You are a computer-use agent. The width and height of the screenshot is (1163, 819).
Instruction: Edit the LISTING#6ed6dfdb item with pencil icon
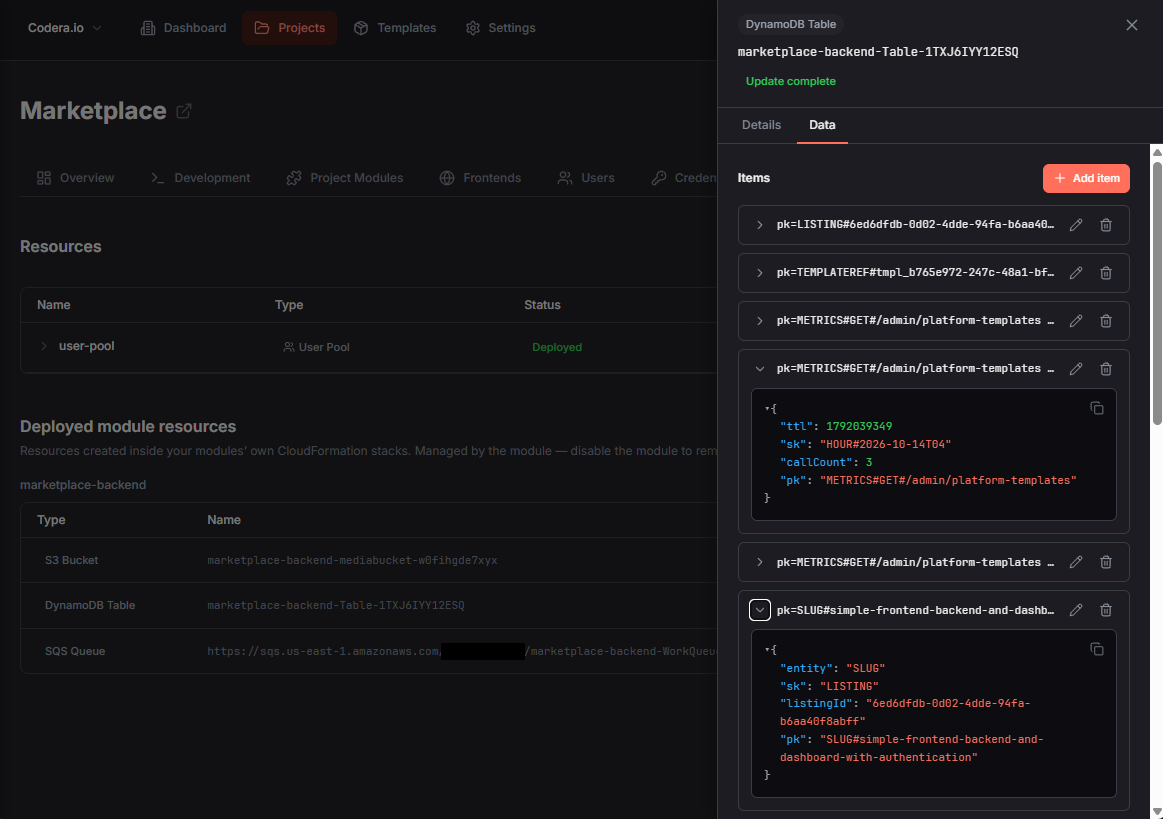(1075, 225)
